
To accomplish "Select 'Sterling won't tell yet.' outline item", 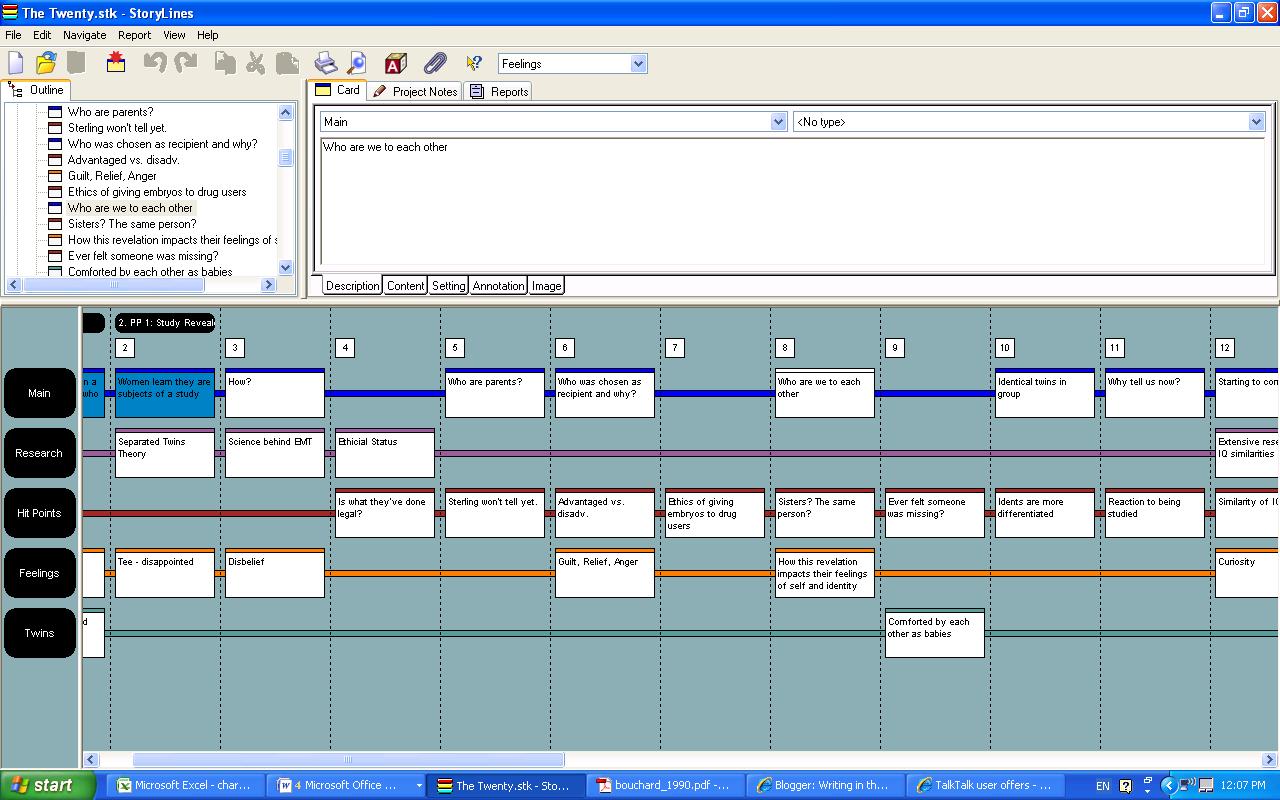I will (117, 128).
